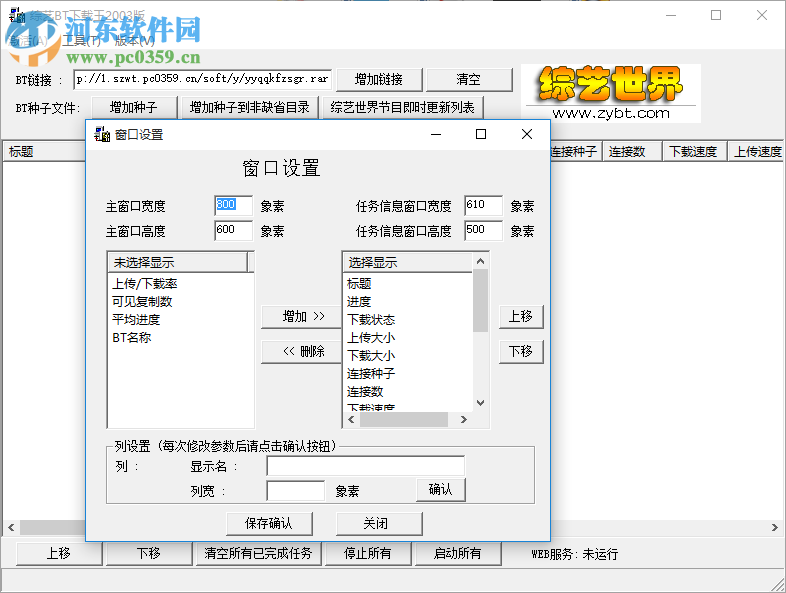The width and height of the screenshot is (786, 593).
Task: Click 增加种子到非缺省目录 button
Action: point(249,107)
